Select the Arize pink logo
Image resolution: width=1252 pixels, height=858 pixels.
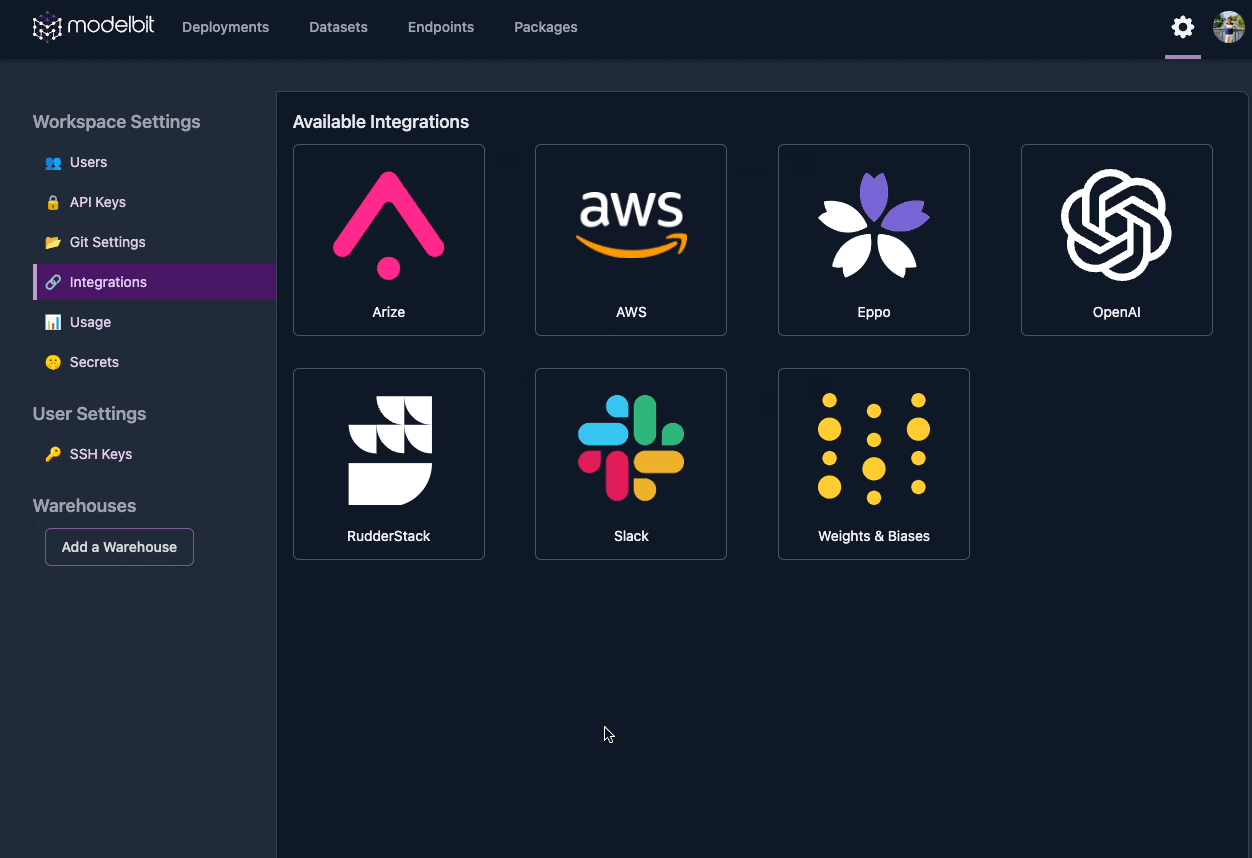click(x=389, y=225)
